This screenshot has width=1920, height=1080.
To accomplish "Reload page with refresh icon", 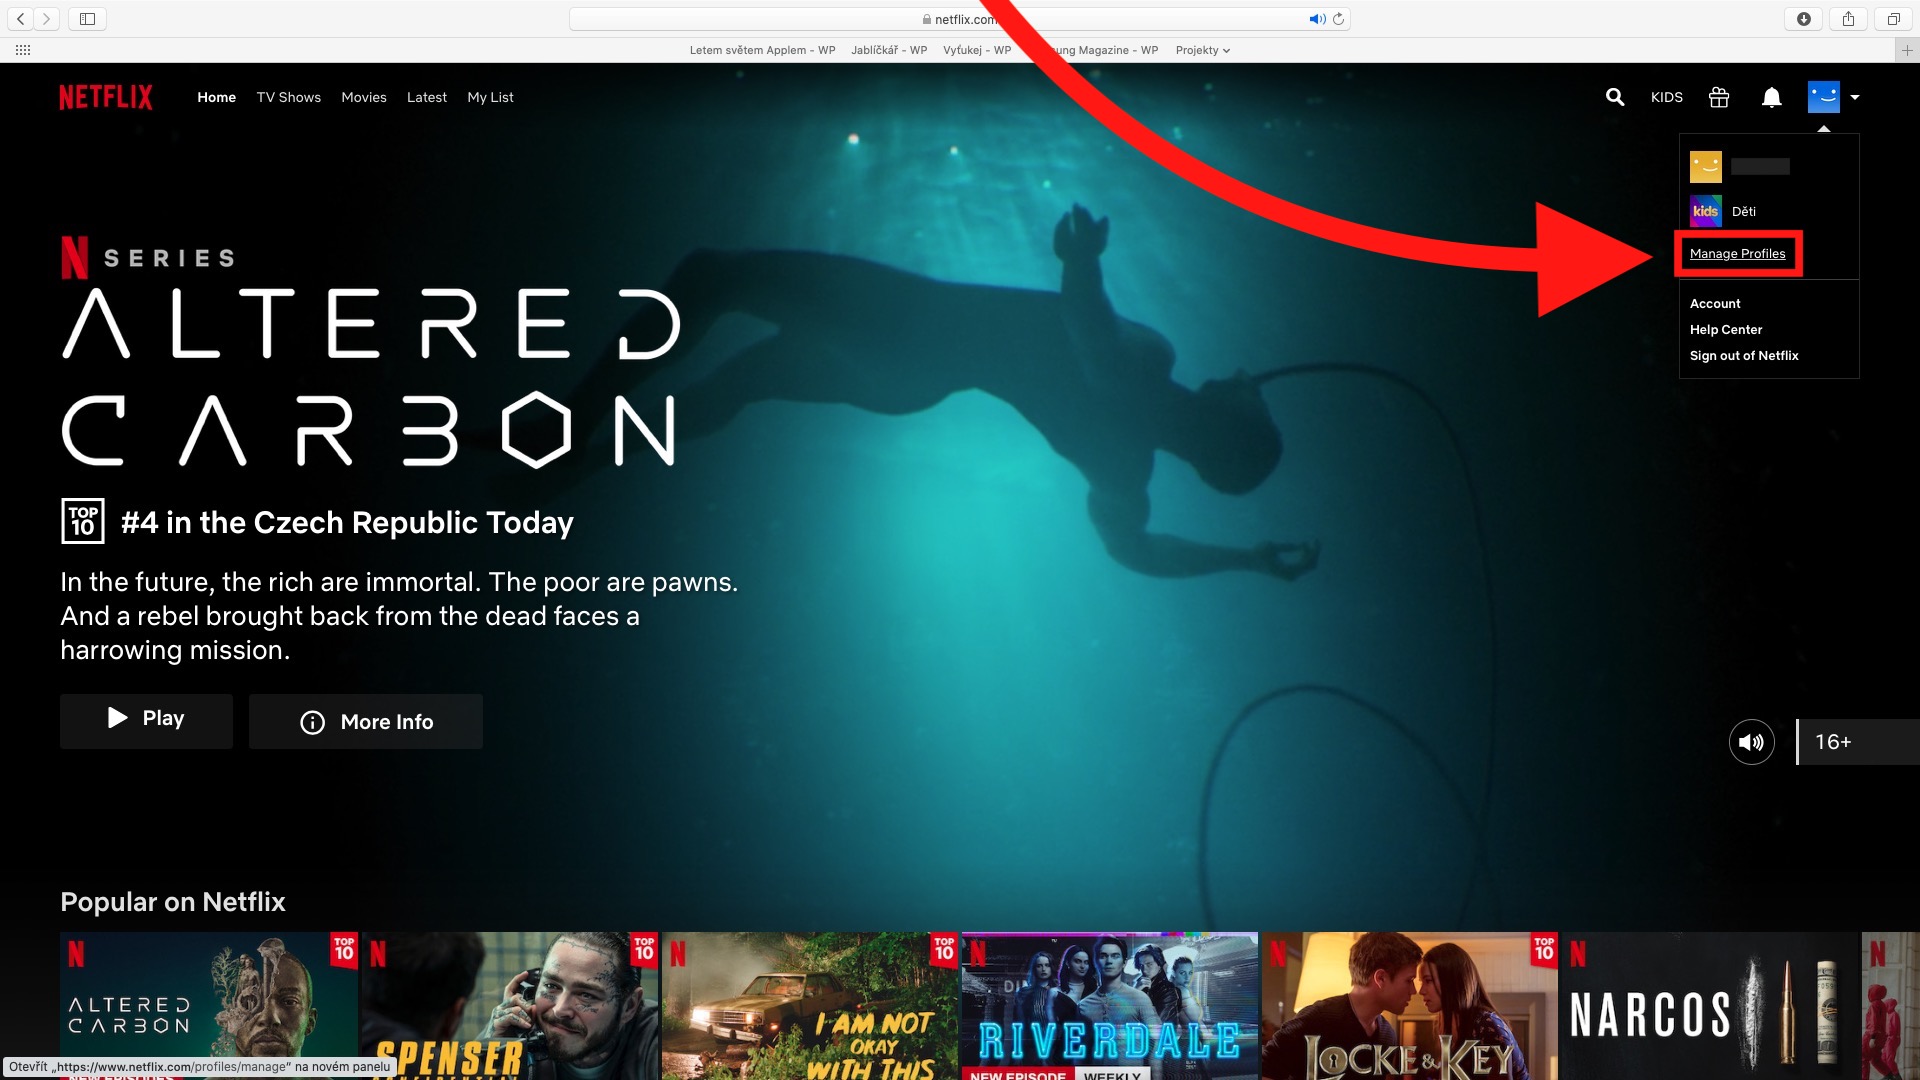I will 1338,19.
